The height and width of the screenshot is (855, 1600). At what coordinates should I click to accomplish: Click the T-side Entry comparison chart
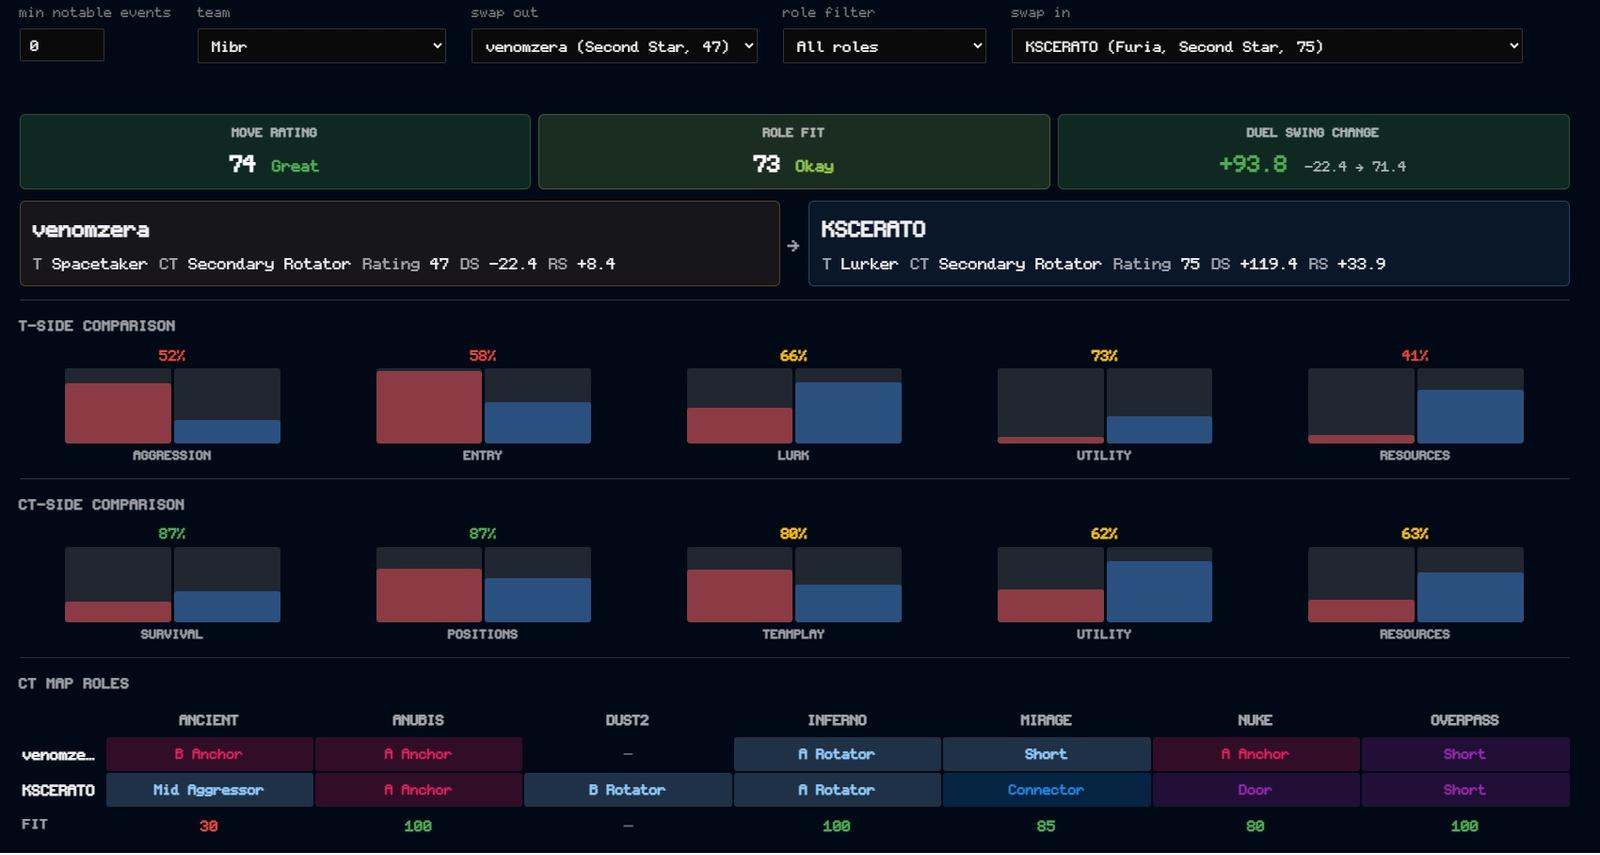coord(483,406)
